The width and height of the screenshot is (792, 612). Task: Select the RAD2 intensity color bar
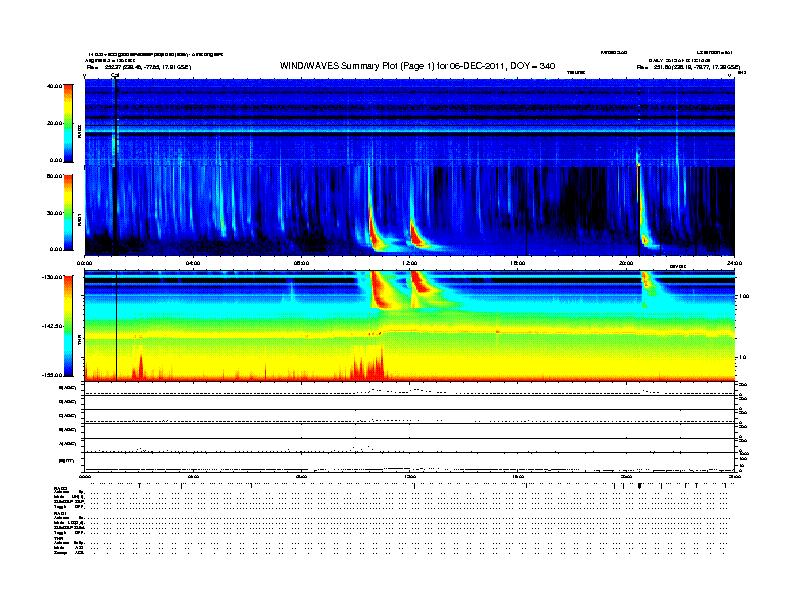[68, 123]
